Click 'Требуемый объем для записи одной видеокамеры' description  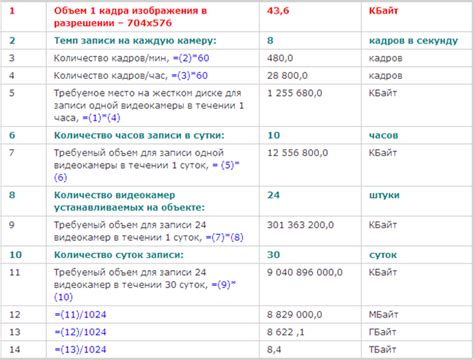coord(147,165)
